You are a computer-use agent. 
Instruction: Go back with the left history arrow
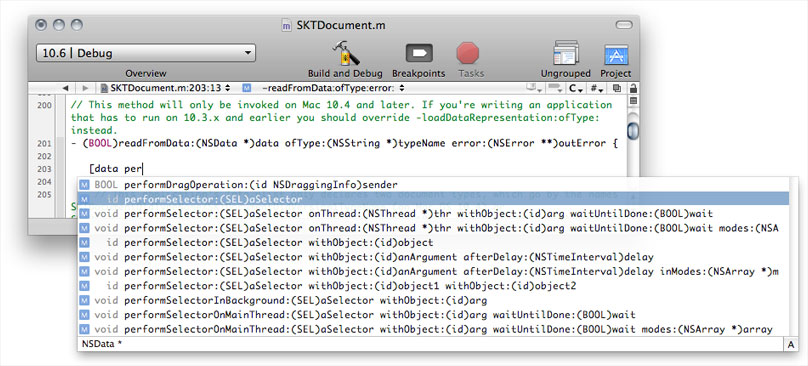(x=65, y=88)
